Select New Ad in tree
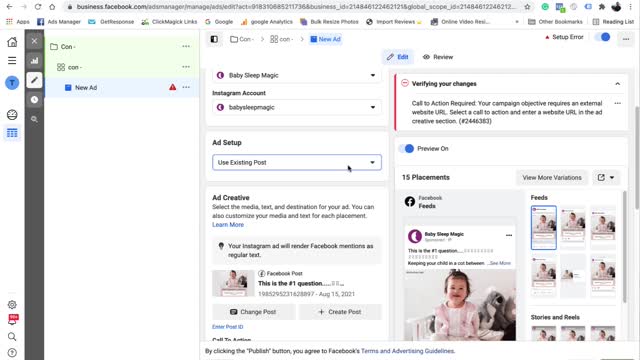Screen dimensions: 640x360 click(x=122, y=87)
